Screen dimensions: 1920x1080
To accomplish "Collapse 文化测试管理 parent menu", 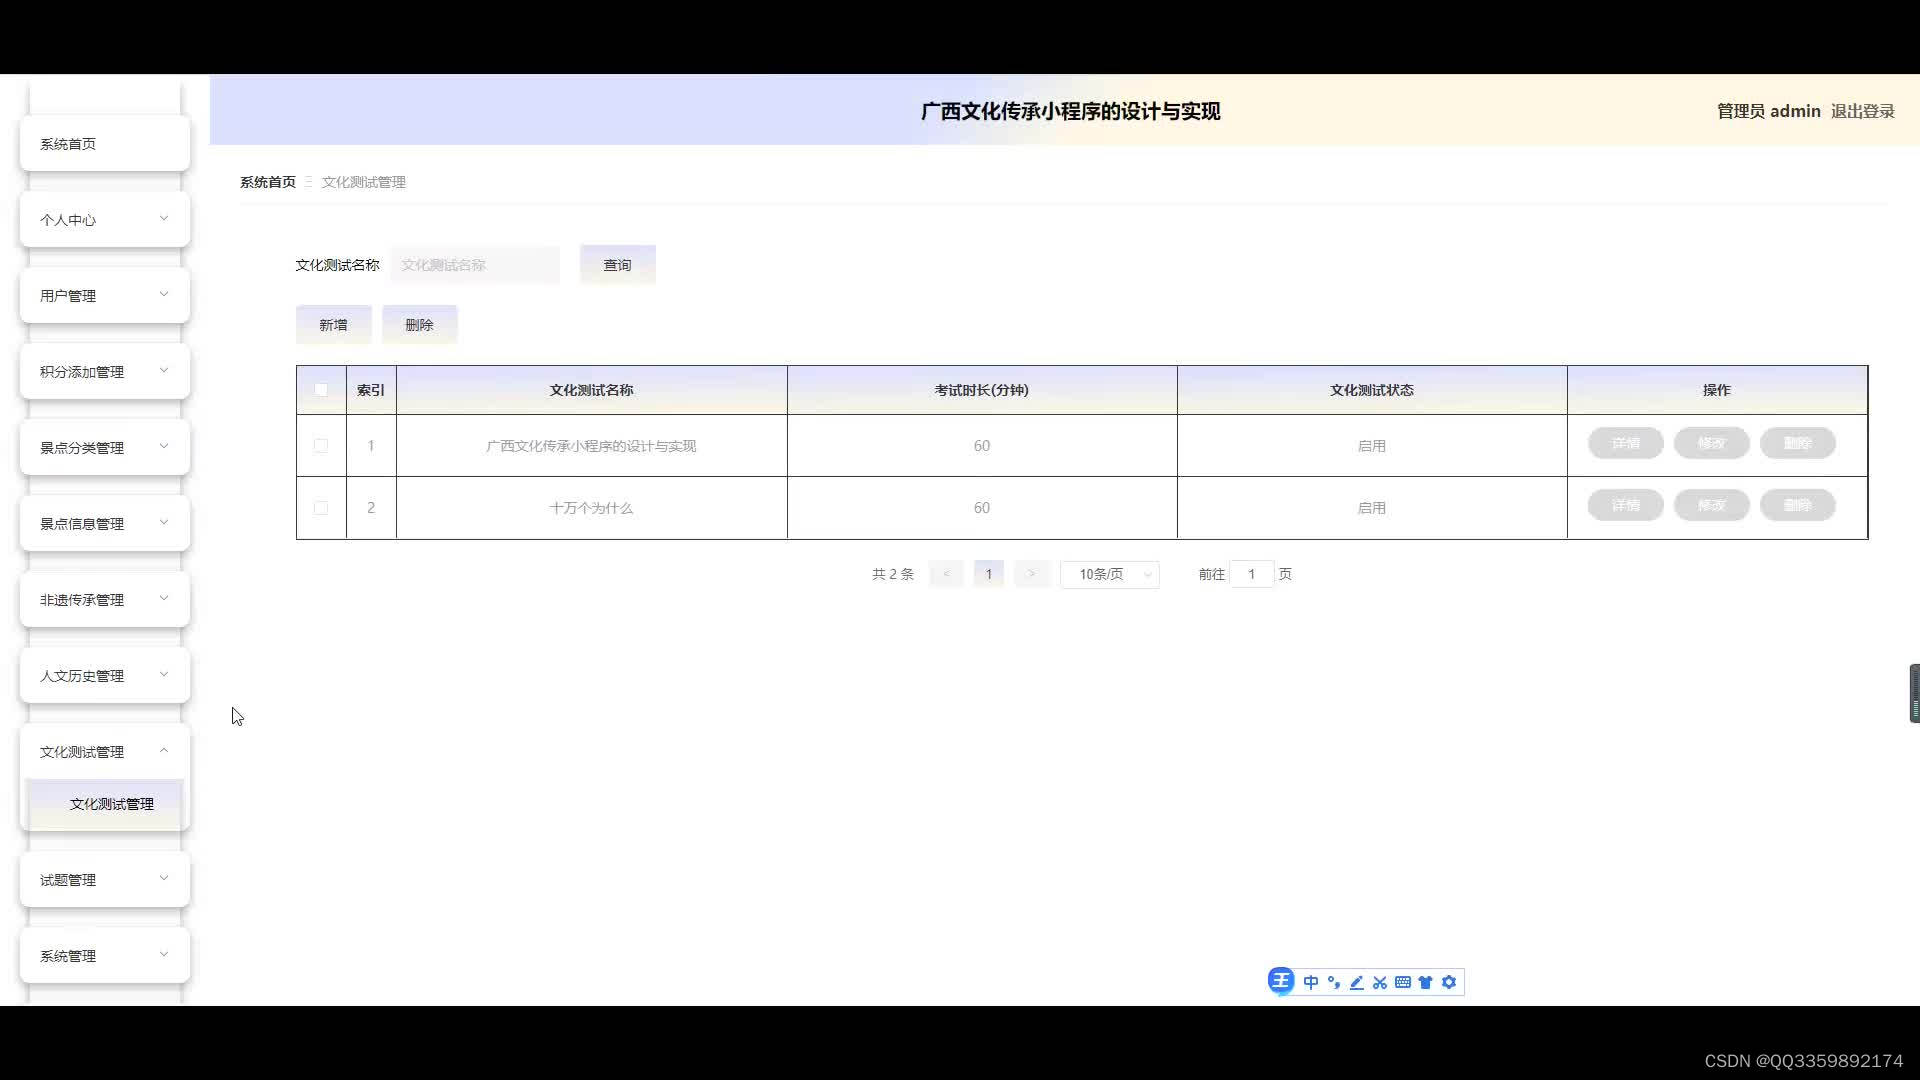I will point(105,751).
